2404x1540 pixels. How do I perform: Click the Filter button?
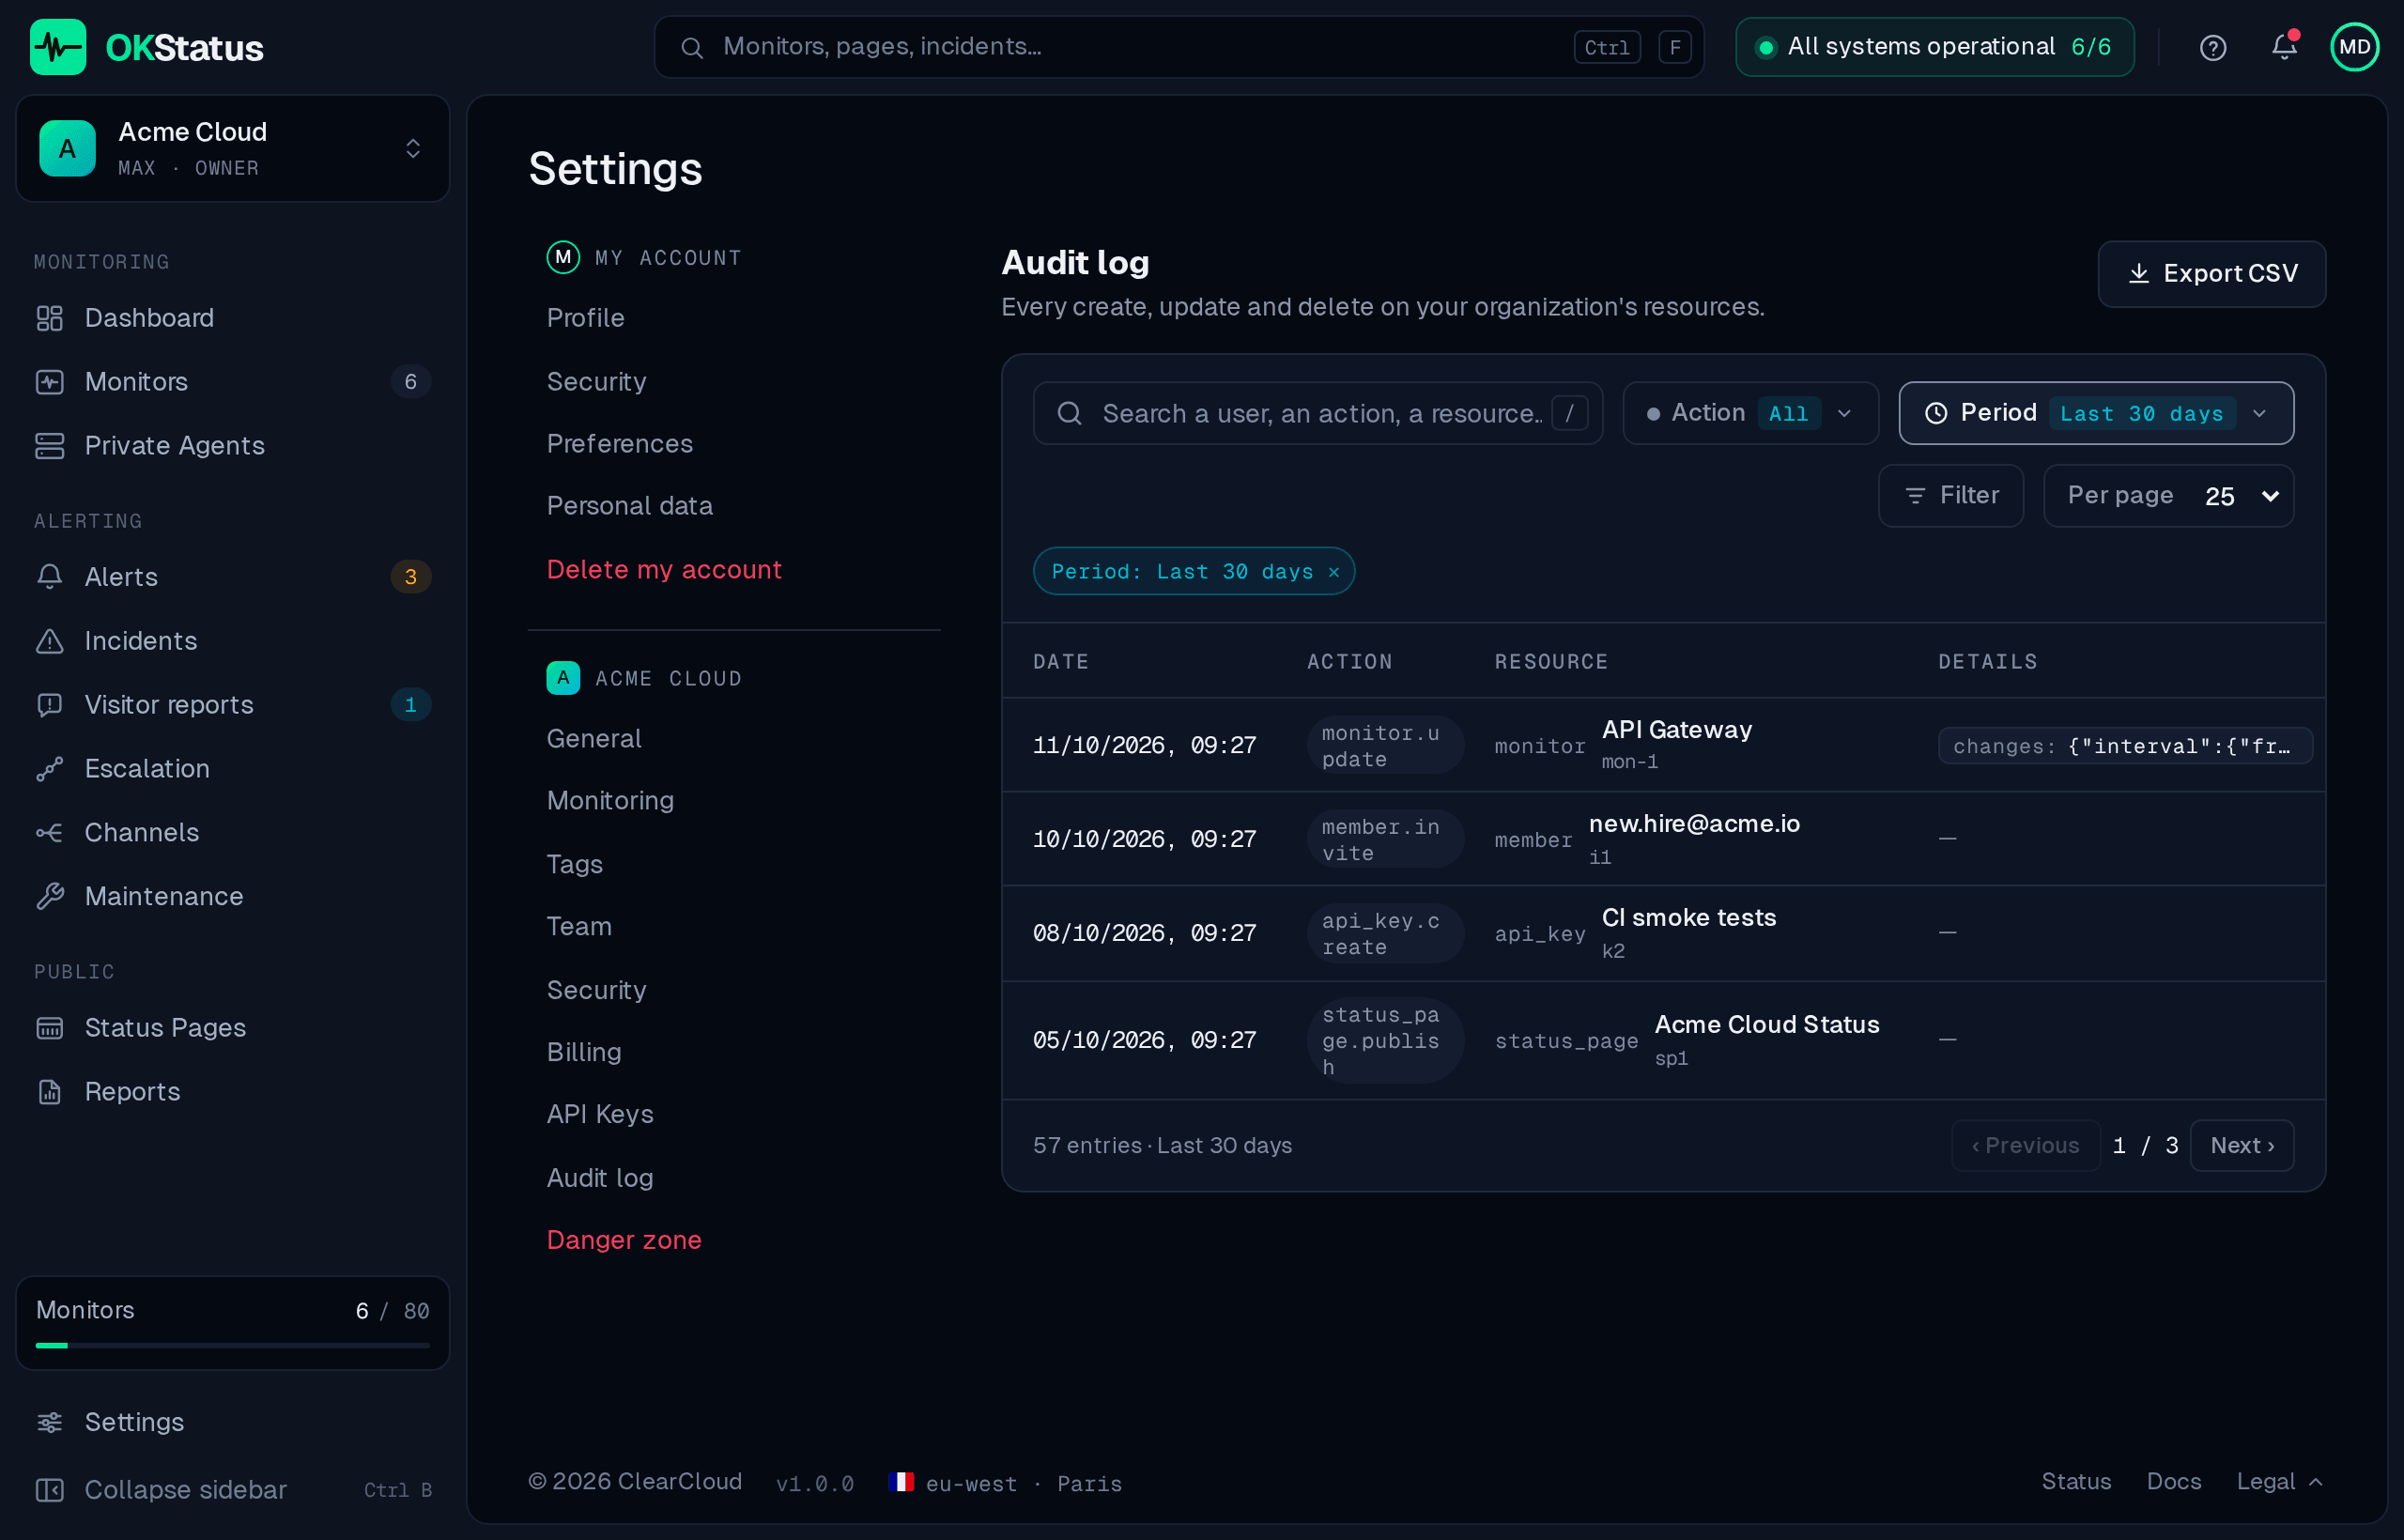pyautogui.click(x=1950, y=496)
